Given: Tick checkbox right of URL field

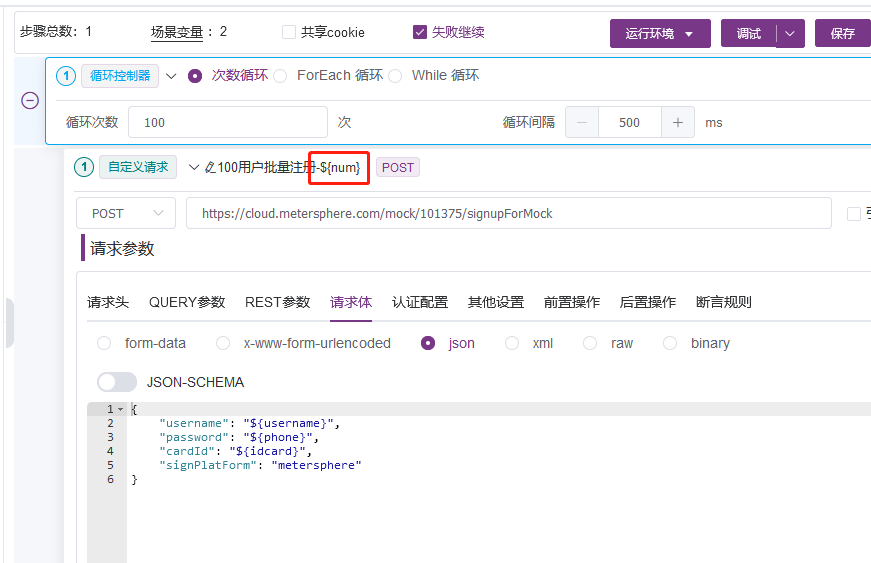Looking at the screenshot, I should [x=854, y=214].
